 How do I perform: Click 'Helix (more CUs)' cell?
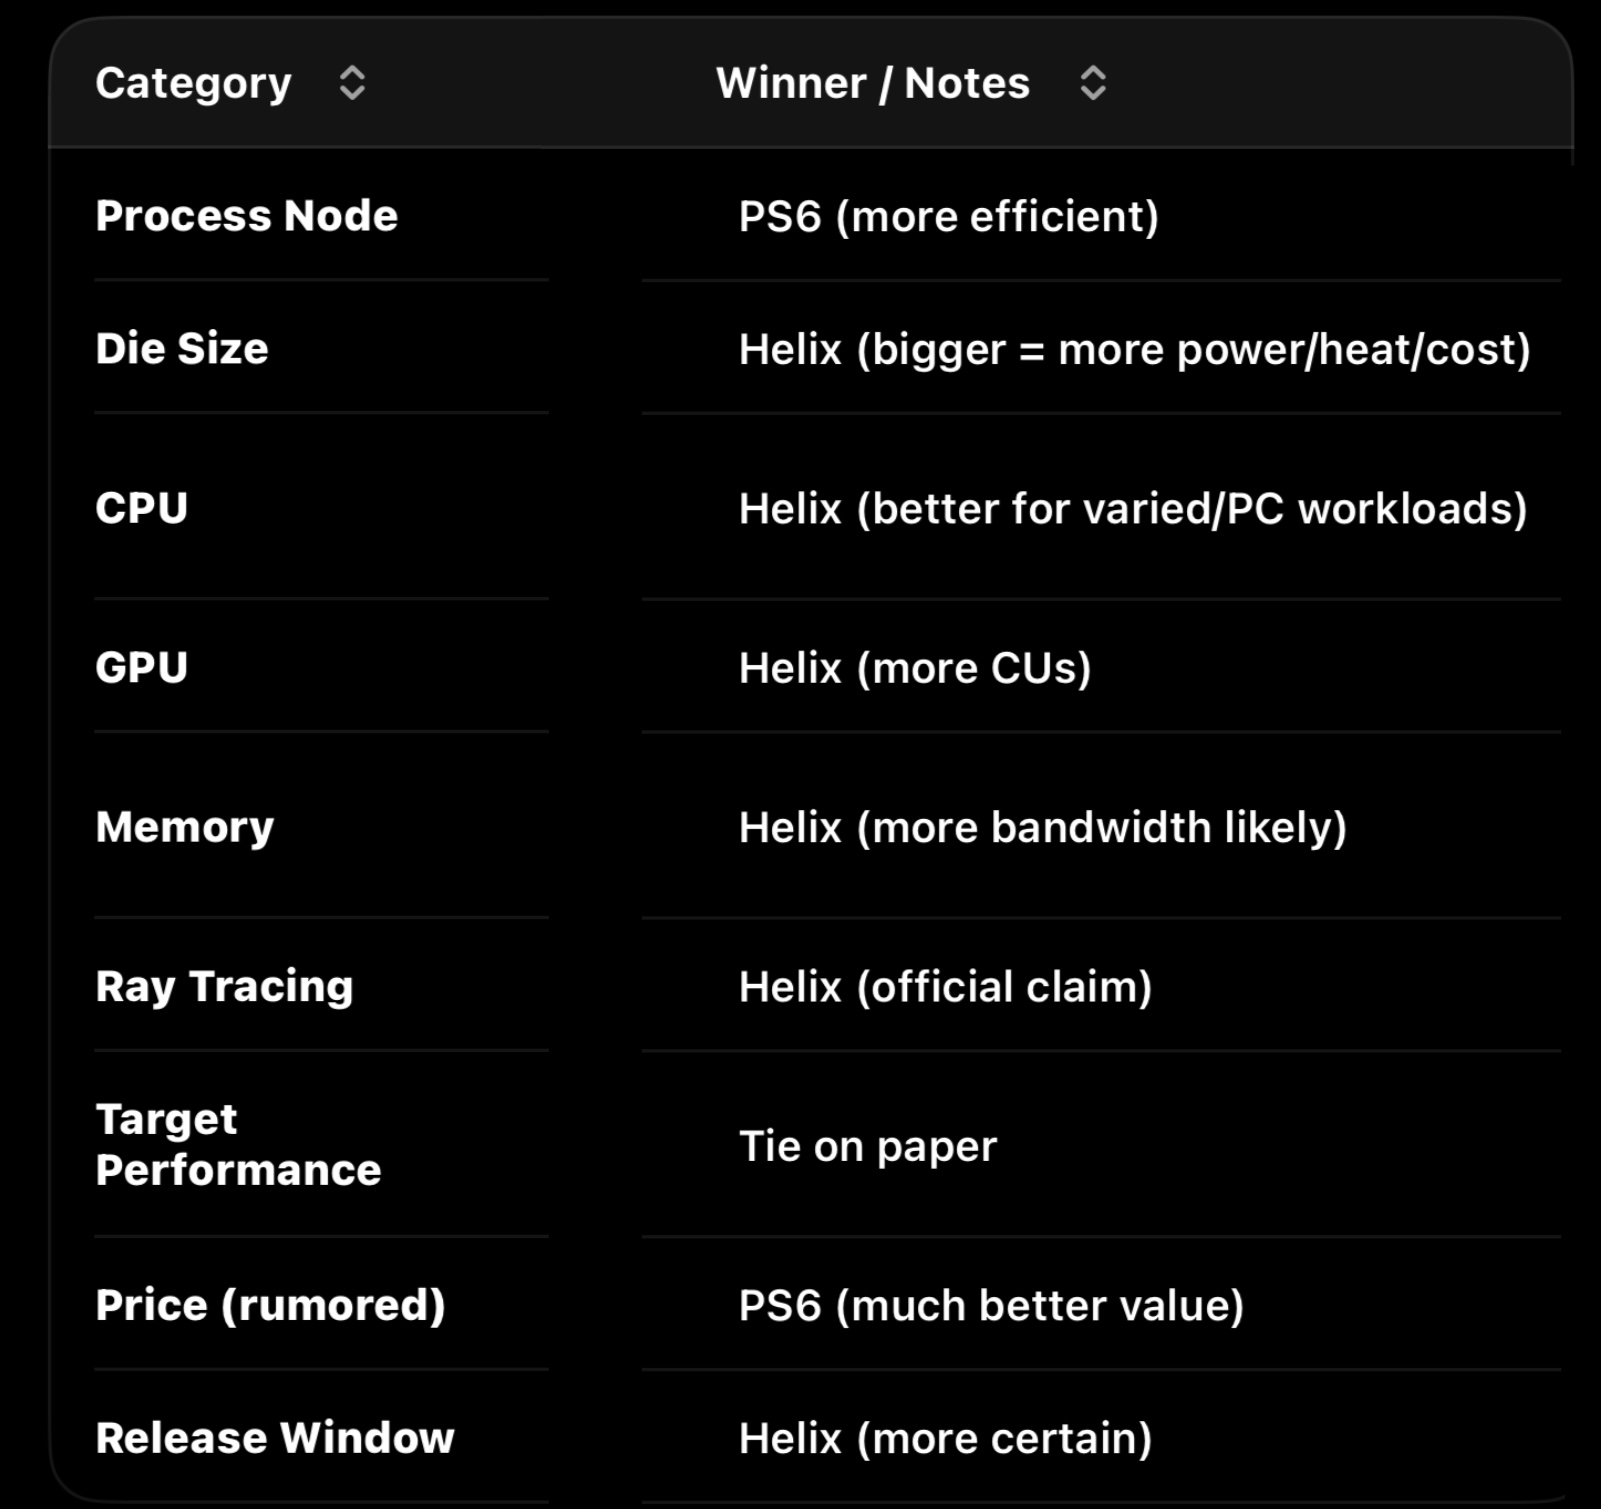pos(915,668)
